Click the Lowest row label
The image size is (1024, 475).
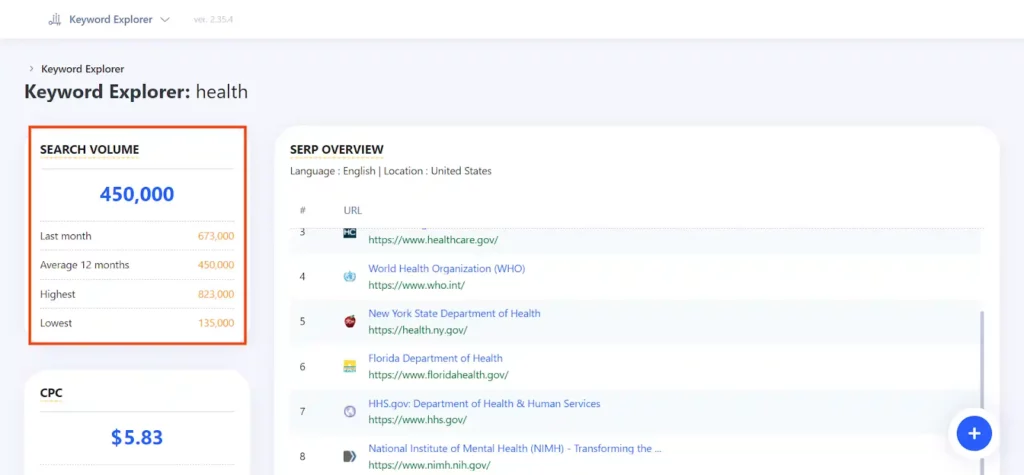(56, 323)
